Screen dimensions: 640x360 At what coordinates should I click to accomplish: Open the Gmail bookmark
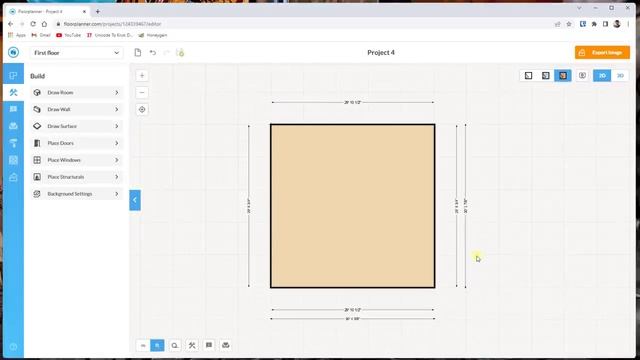(x=41, y=35)
